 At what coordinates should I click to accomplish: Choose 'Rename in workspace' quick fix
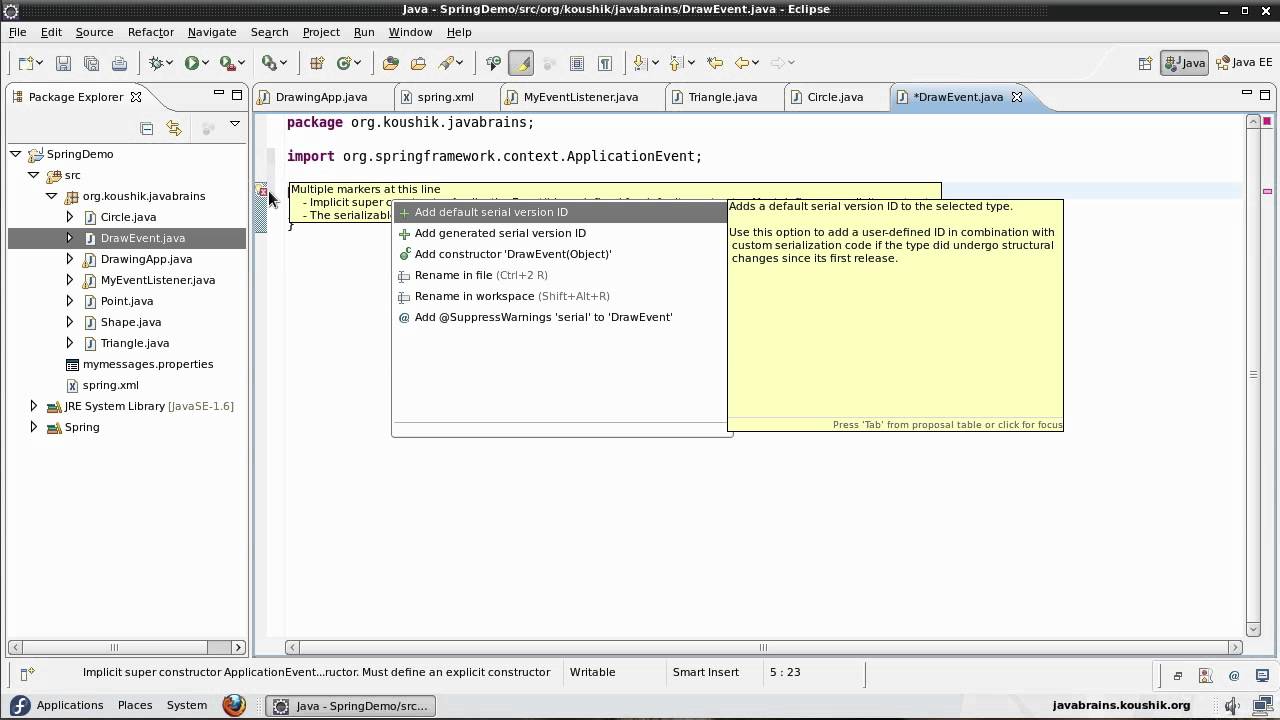pos(560,296)
